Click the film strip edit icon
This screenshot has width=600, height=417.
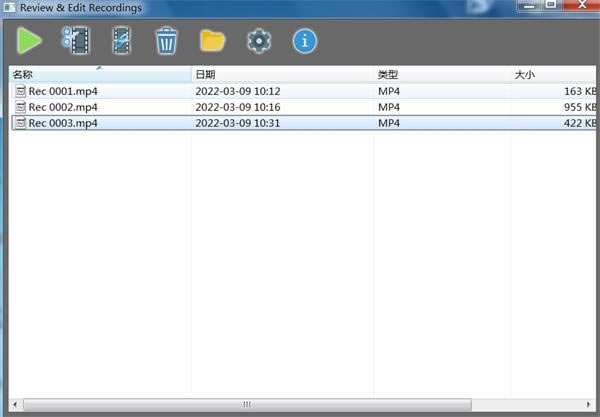coord(121,41)
